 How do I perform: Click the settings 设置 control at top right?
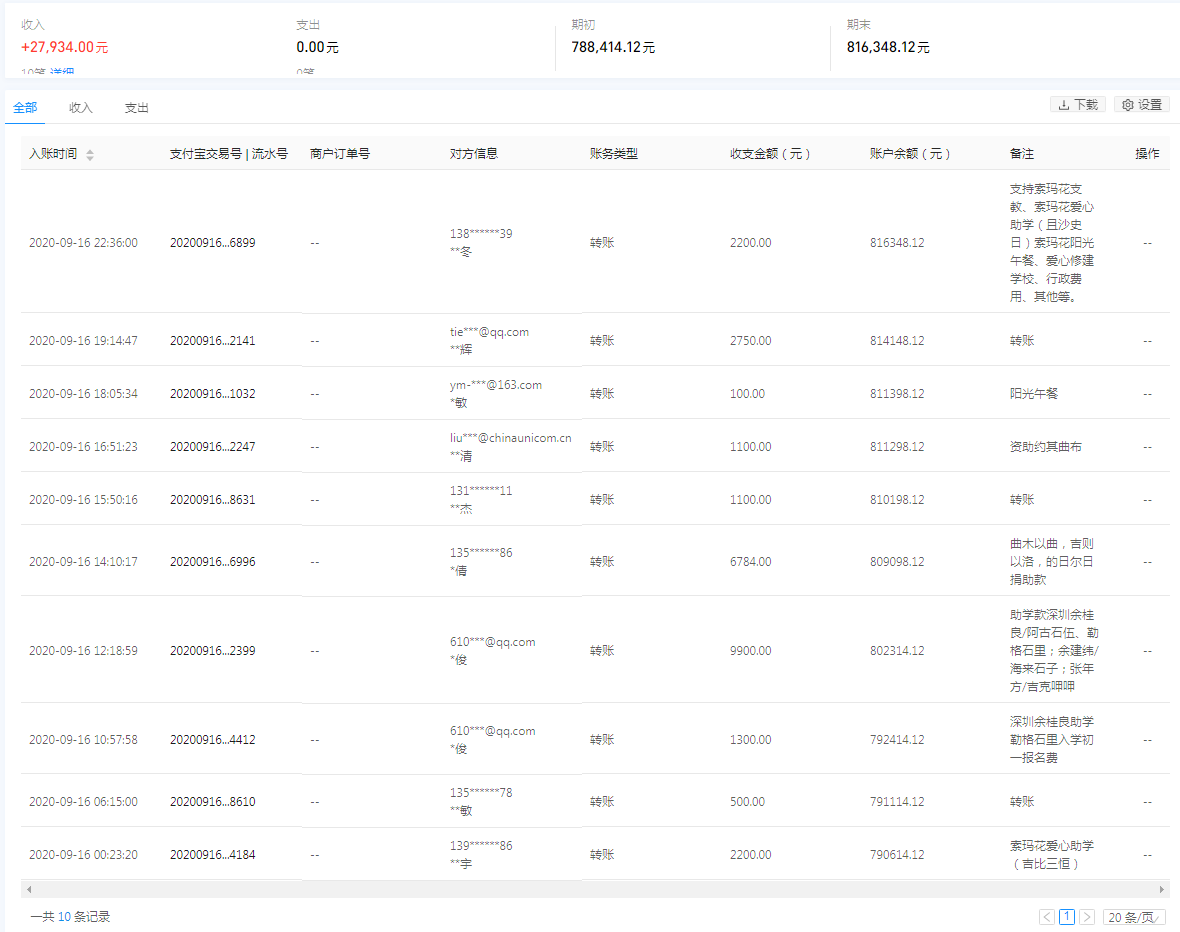(x=1141, y=104)
